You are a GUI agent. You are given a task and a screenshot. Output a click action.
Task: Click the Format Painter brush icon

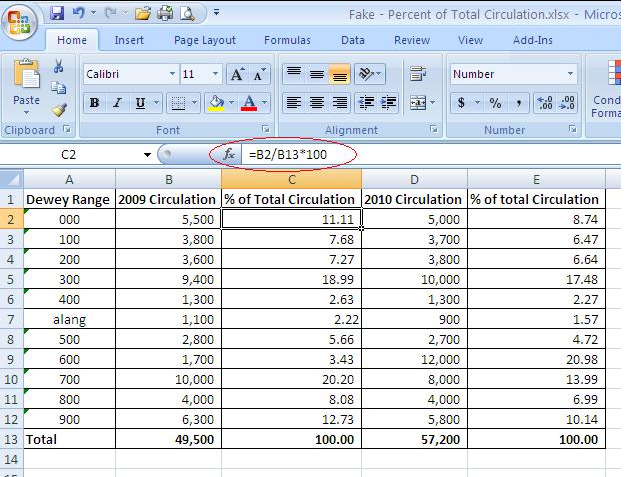(59, 110)
